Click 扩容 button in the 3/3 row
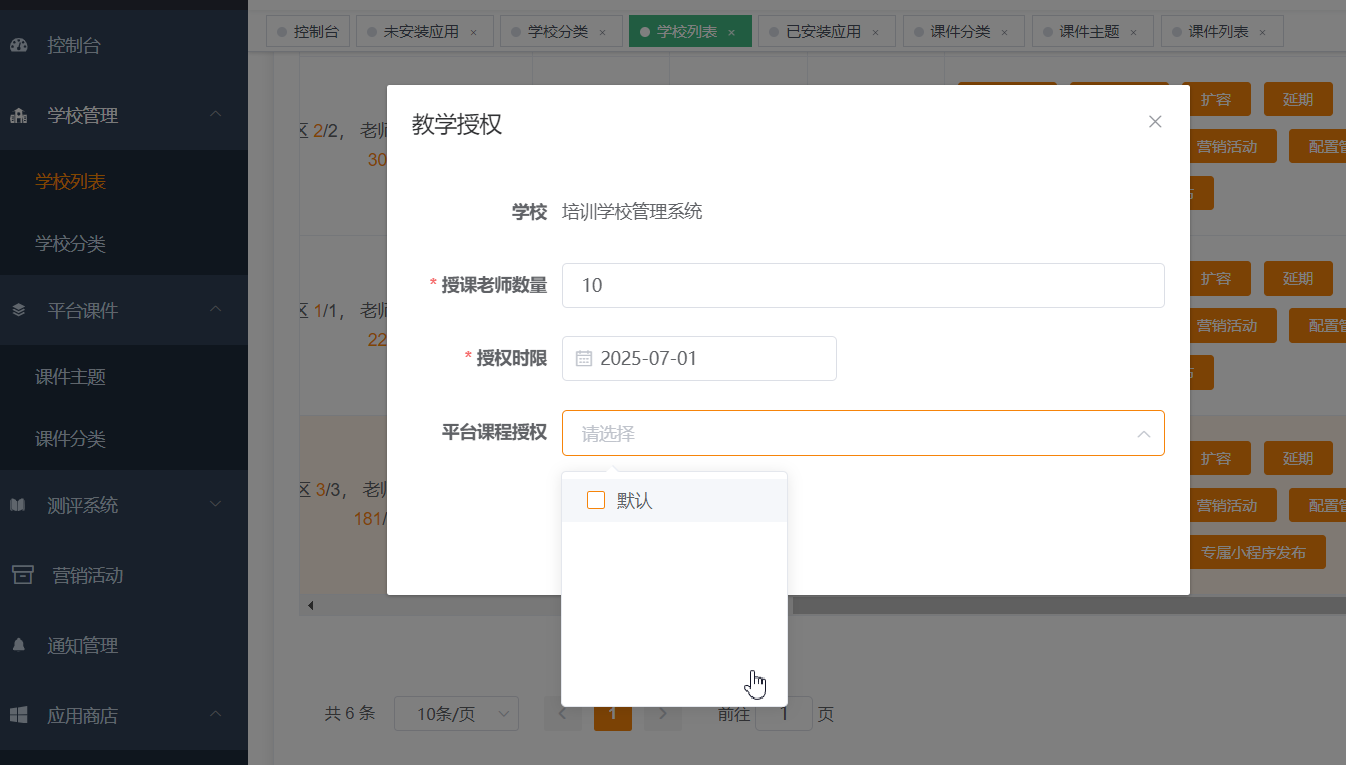This screenshot has width=1346, height=765. (x=1215, y=458)
